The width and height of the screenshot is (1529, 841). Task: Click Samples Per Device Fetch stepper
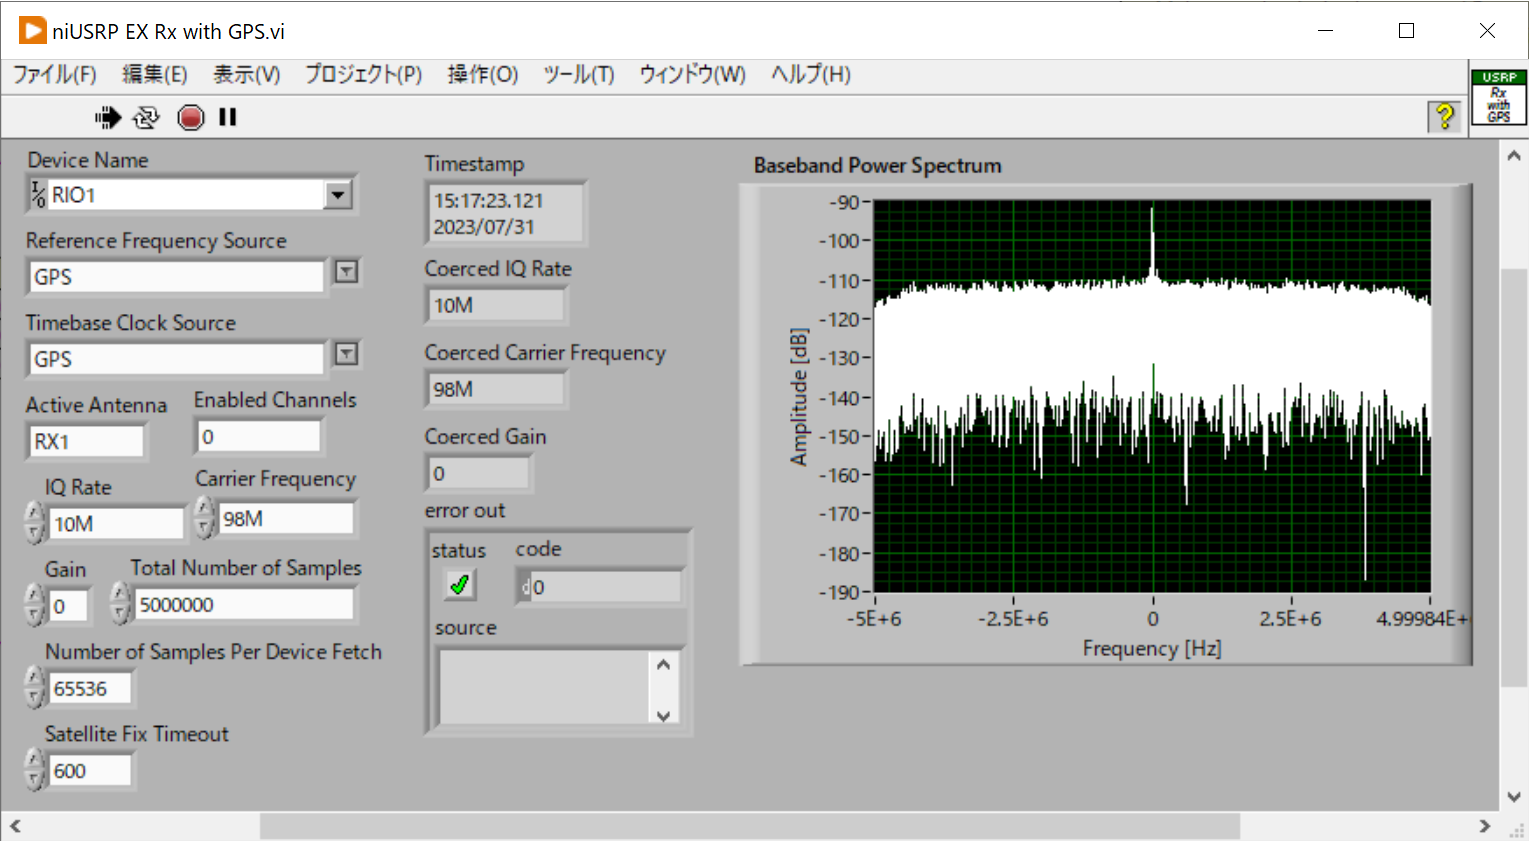coord(35,688)
